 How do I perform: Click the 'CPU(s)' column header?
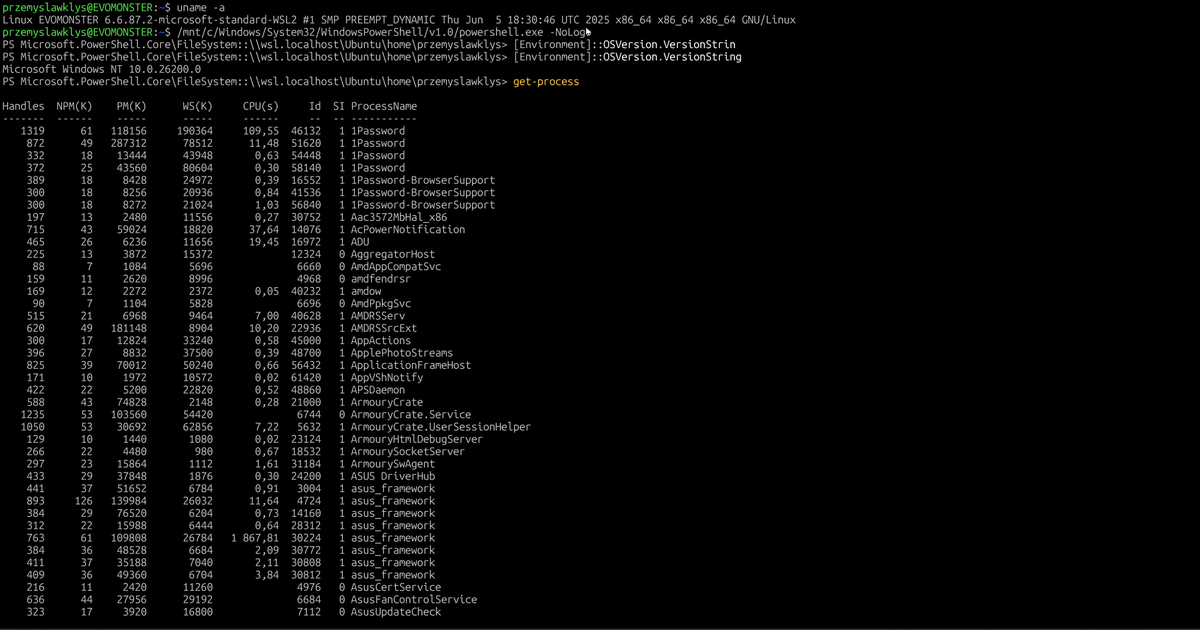pos(261,106)
